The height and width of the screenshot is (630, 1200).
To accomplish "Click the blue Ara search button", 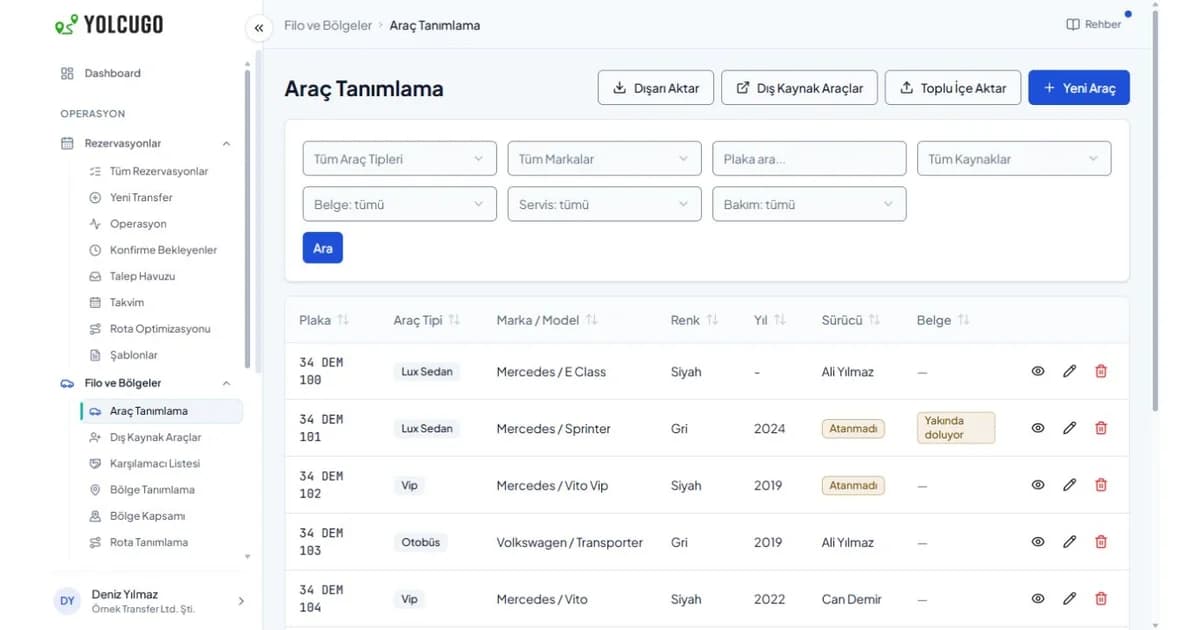I will (x=323, y=248).
